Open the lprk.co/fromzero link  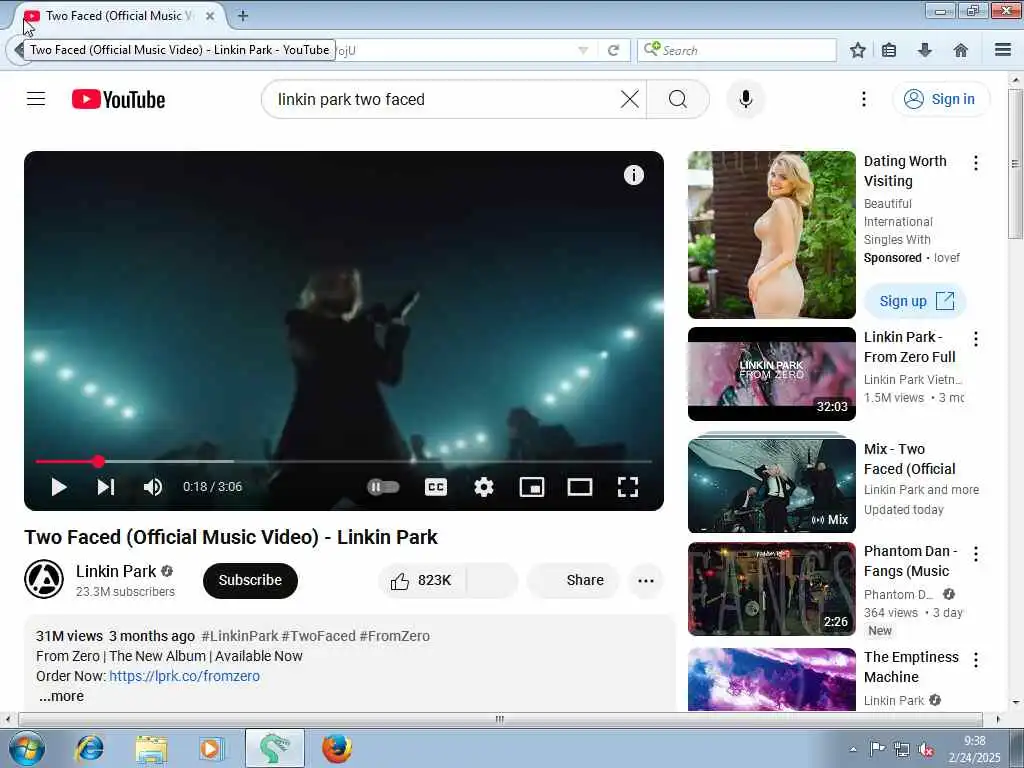184,676
